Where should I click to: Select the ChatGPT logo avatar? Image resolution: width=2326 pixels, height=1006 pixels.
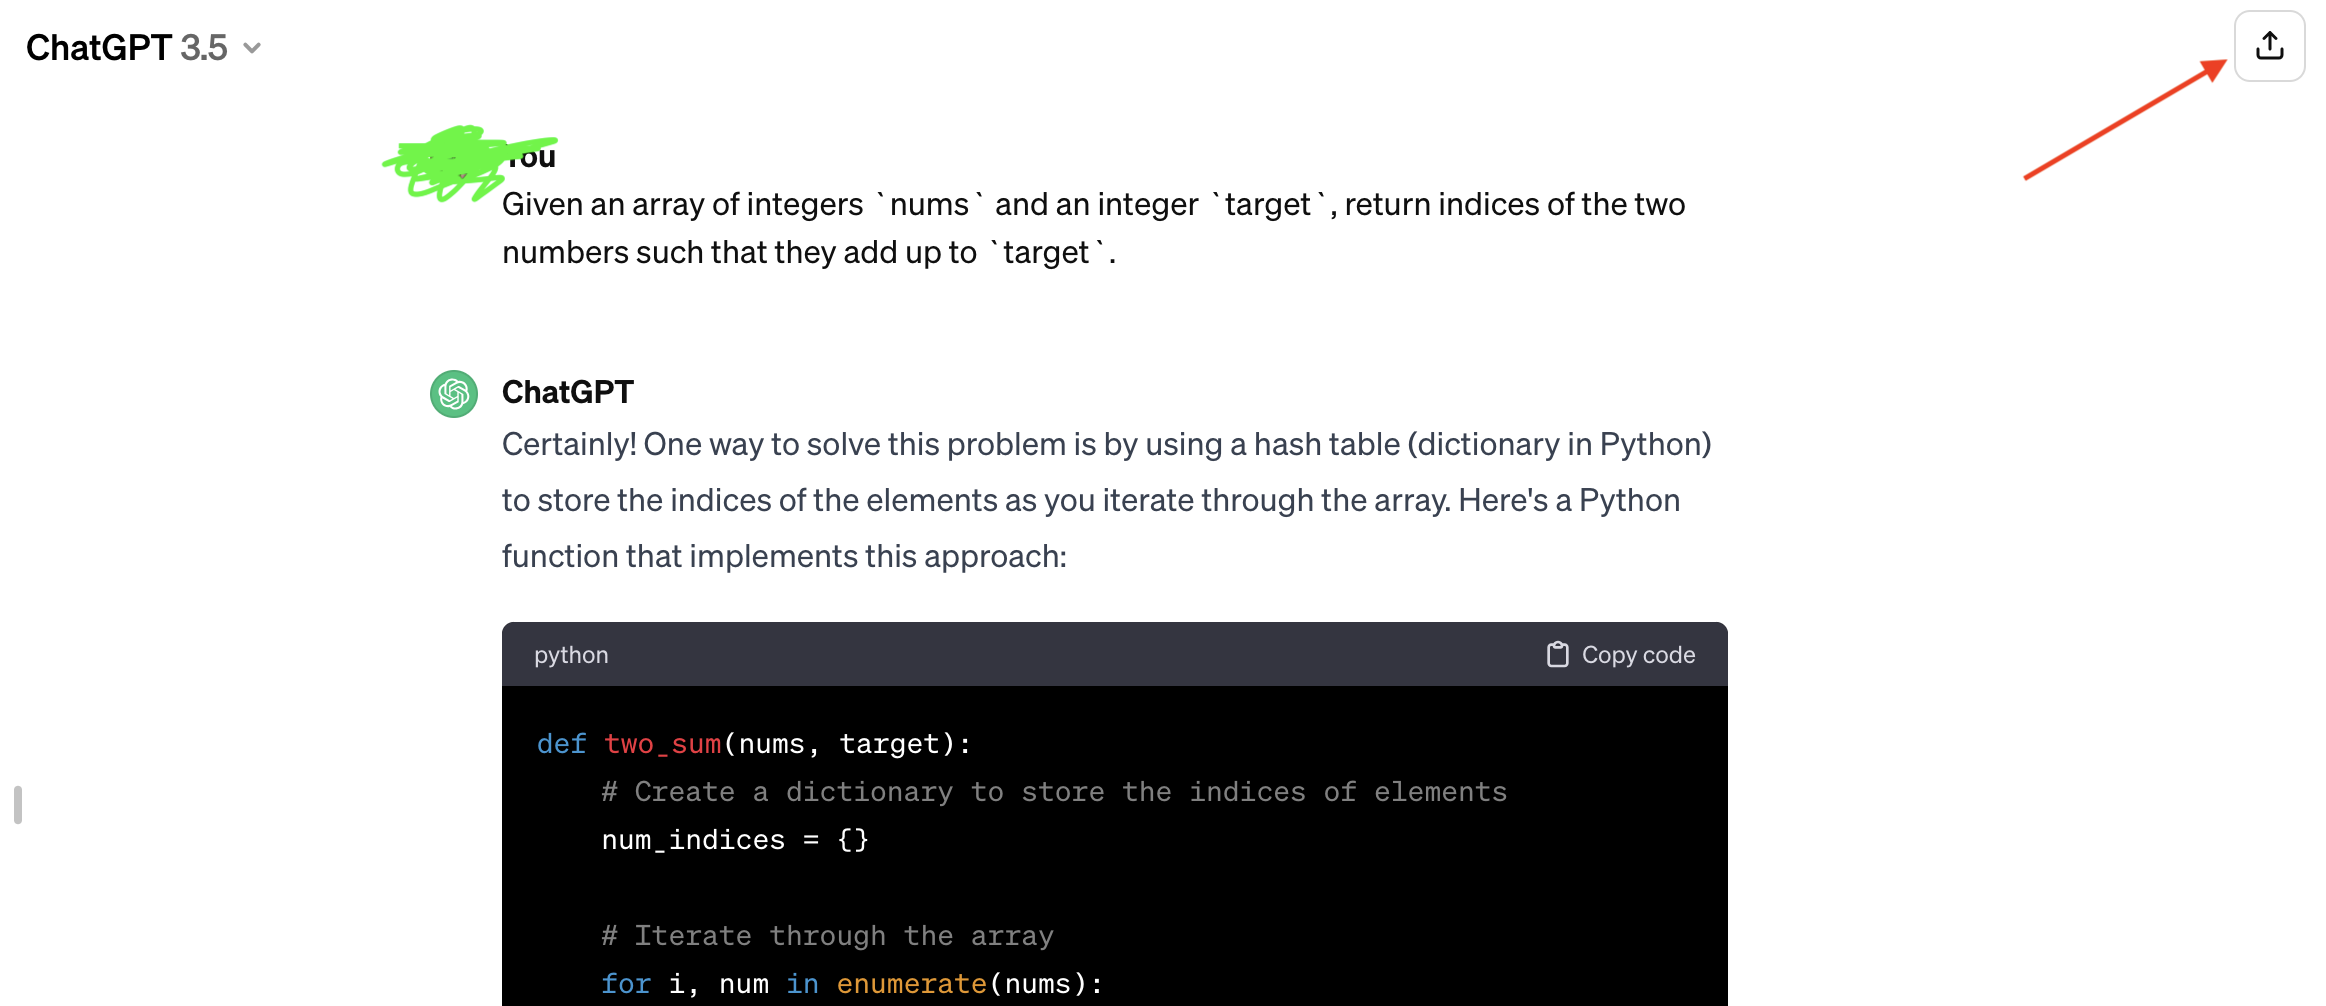[453, 394]
